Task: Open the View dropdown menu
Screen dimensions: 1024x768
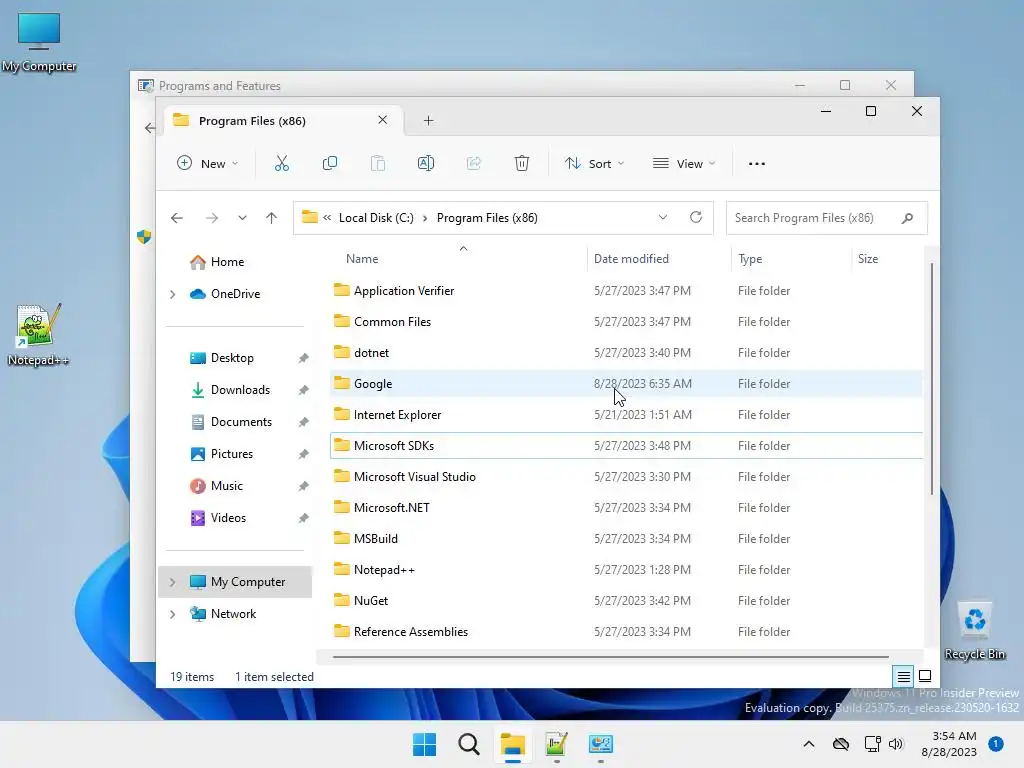Action: (684, 163)
